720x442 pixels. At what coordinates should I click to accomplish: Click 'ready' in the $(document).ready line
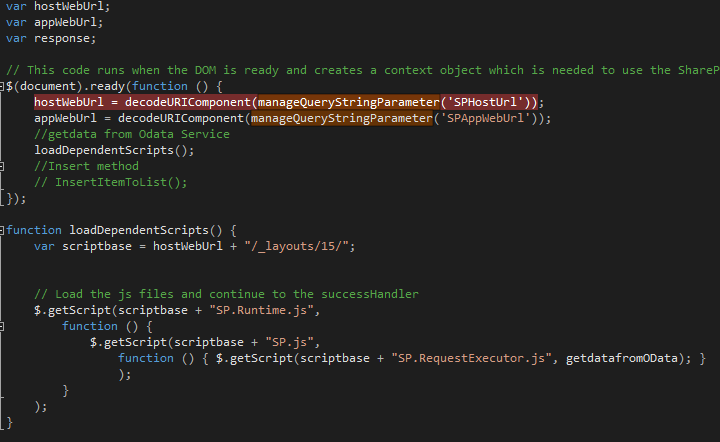107,86
